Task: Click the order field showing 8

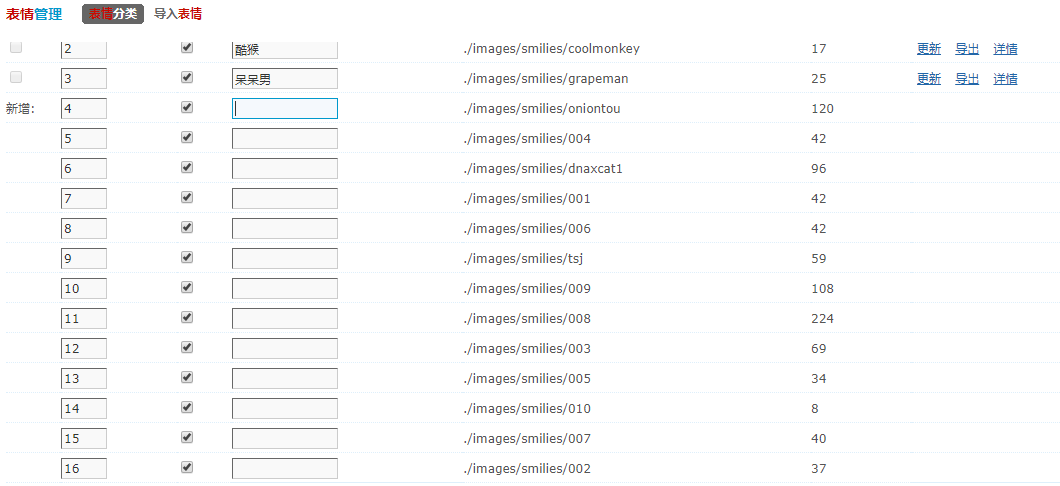Action: 84,228
